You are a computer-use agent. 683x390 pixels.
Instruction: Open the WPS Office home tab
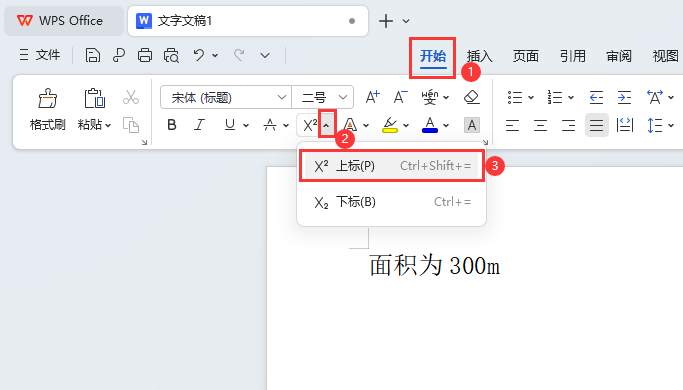click(x=64, y=20)
